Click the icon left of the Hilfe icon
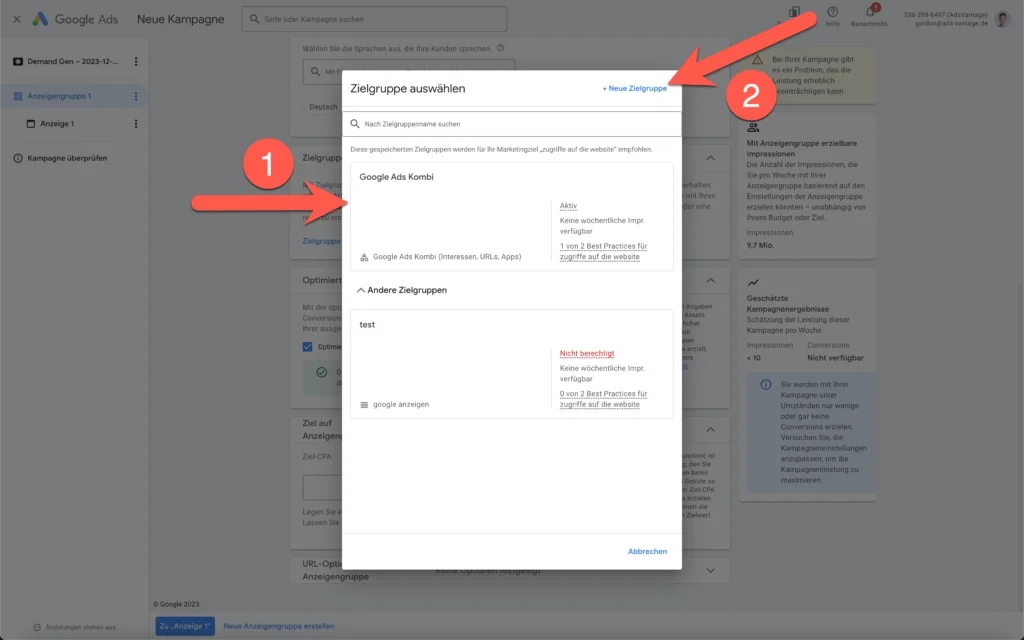The image size is (1024, 640). (794, 12)
